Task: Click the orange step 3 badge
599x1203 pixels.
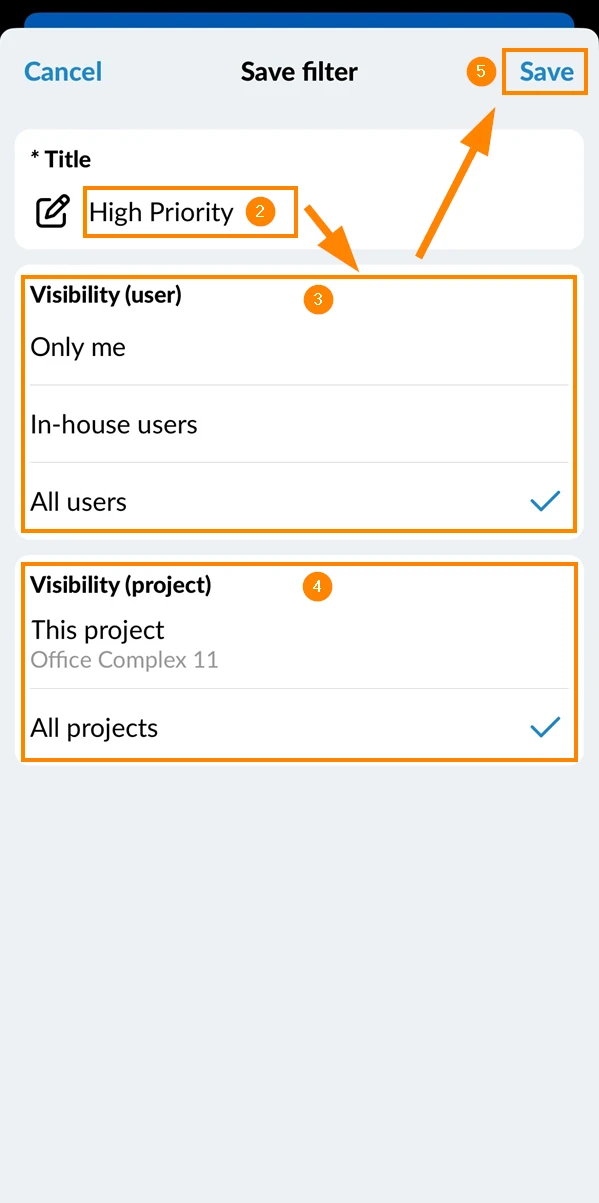Action: click(317, 299)
